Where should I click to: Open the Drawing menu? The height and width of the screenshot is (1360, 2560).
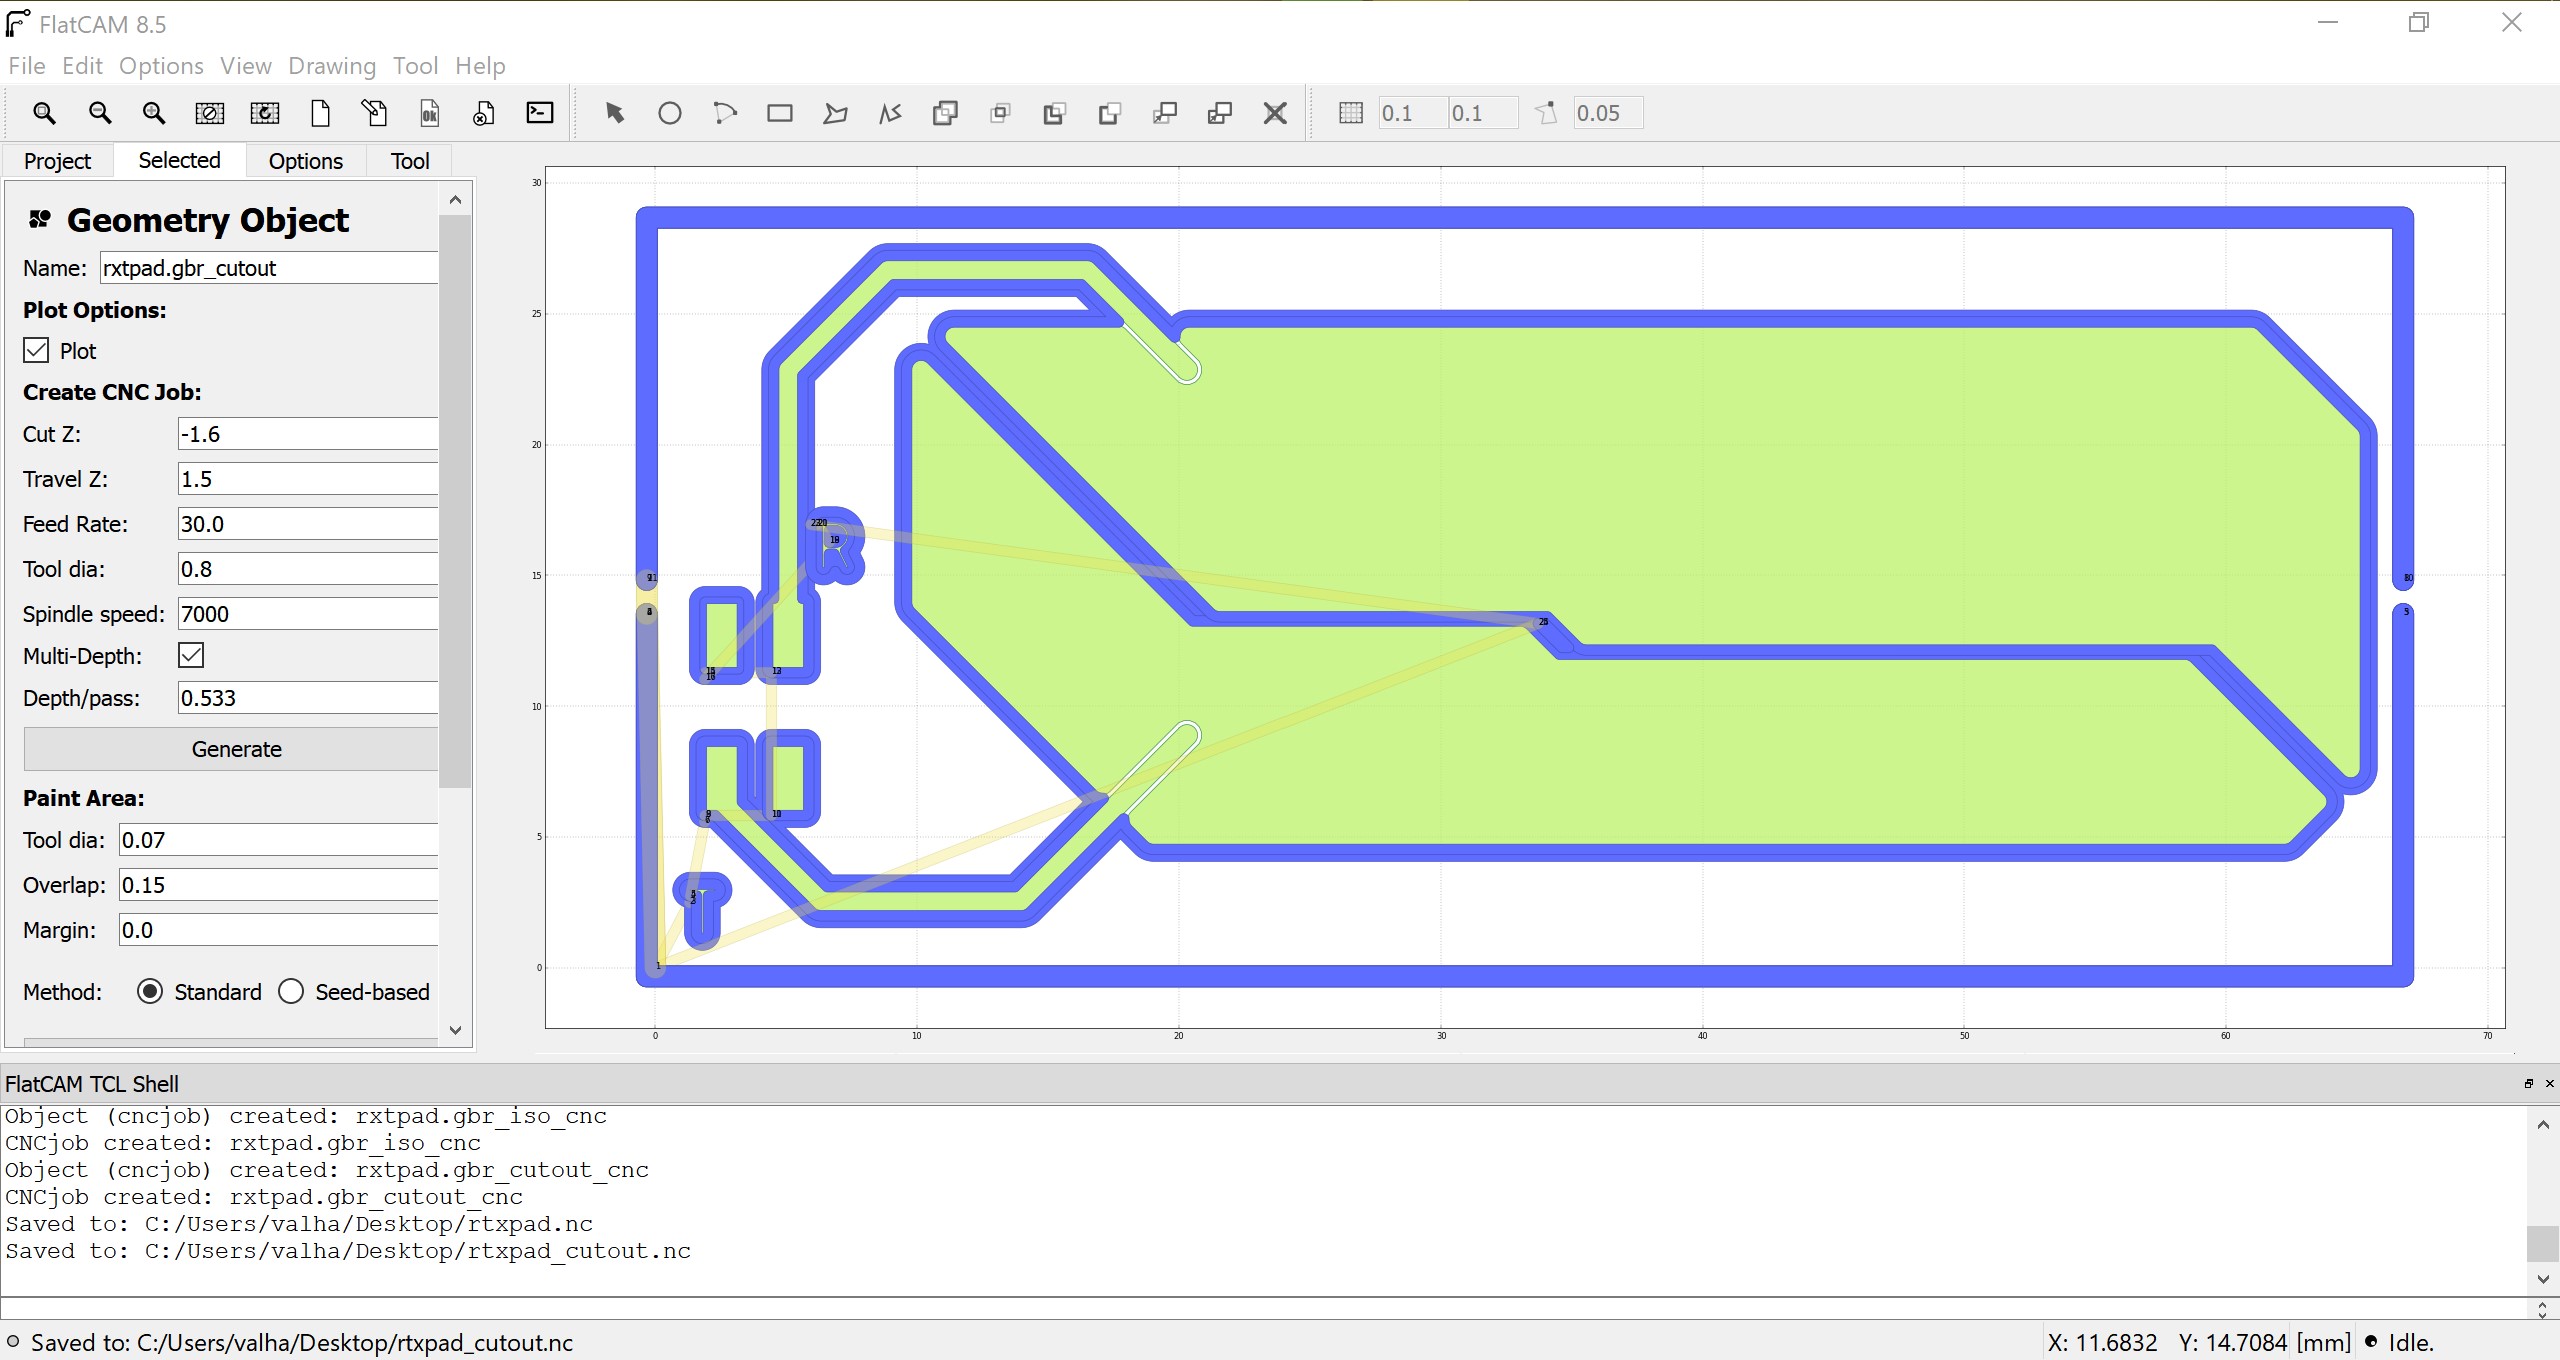pos(332,66)
